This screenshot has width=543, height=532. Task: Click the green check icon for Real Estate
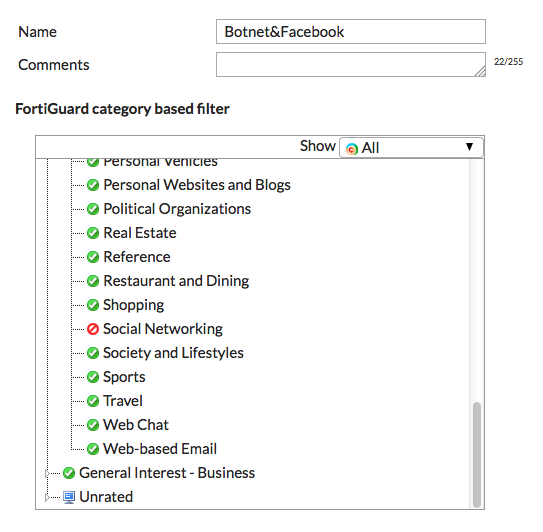(x=93, y=233)
